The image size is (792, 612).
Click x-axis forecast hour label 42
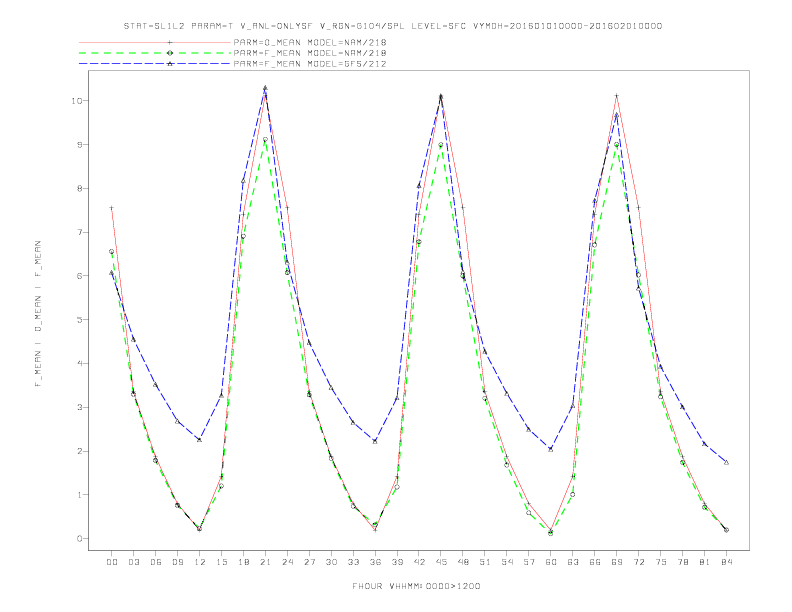coord(419,562)
